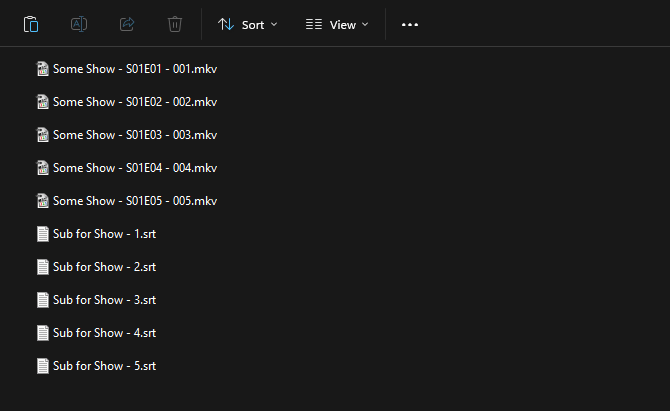Click the text file icon of Sub for Show - 1.srt
This screenshot has height=411, width=670.
[x=42, y=234]
